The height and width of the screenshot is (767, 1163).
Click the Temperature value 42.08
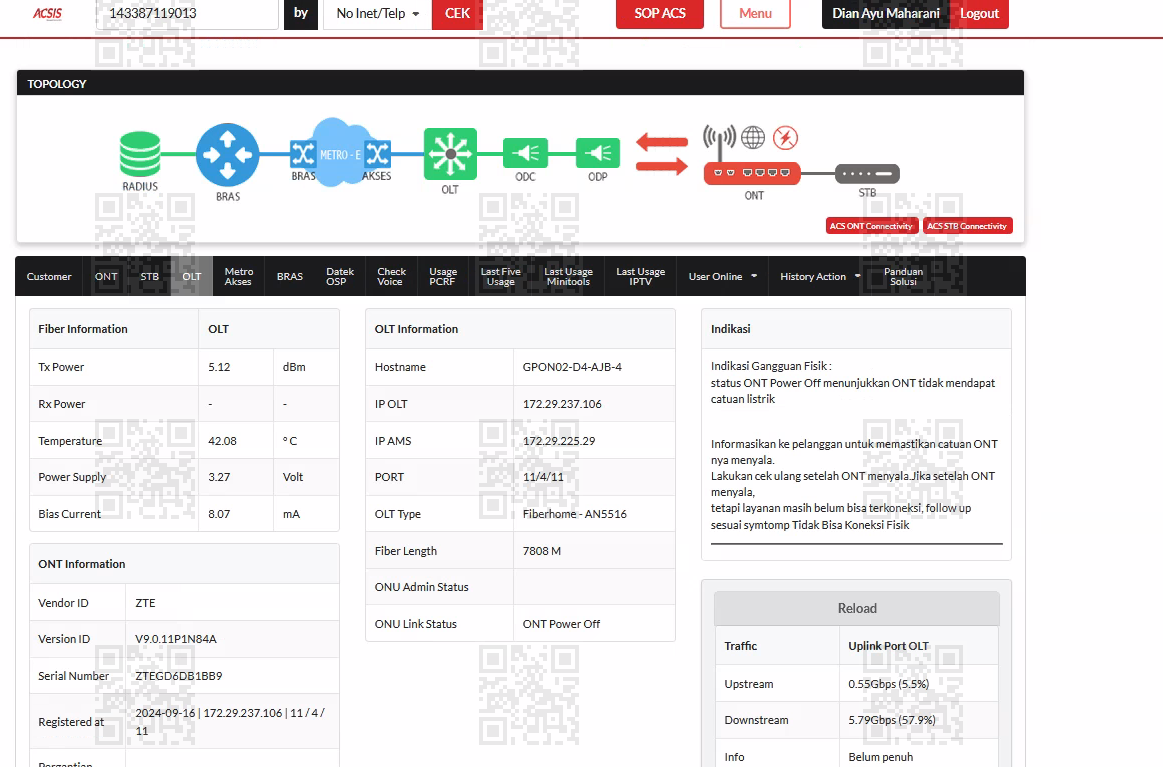point(223,441)
